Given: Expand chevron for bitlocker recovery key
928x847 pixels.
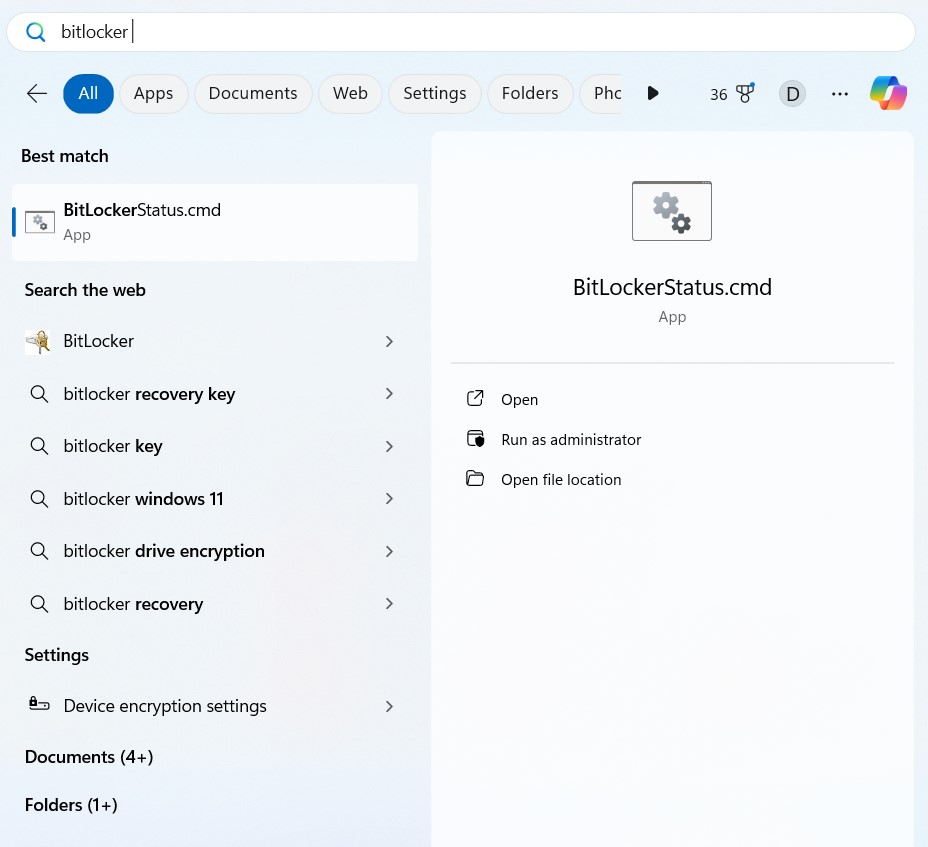Looking at the screenshot, I should 389,394.
